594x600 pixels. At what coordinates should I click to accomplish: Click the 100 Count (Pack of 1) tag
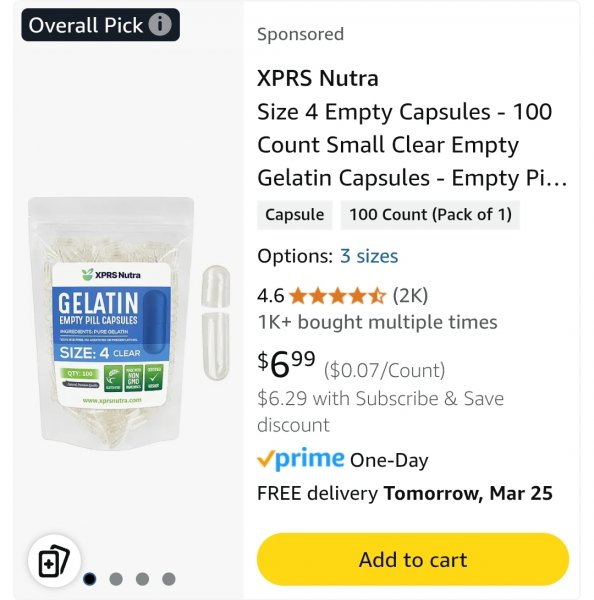click(x=430, y=215)
